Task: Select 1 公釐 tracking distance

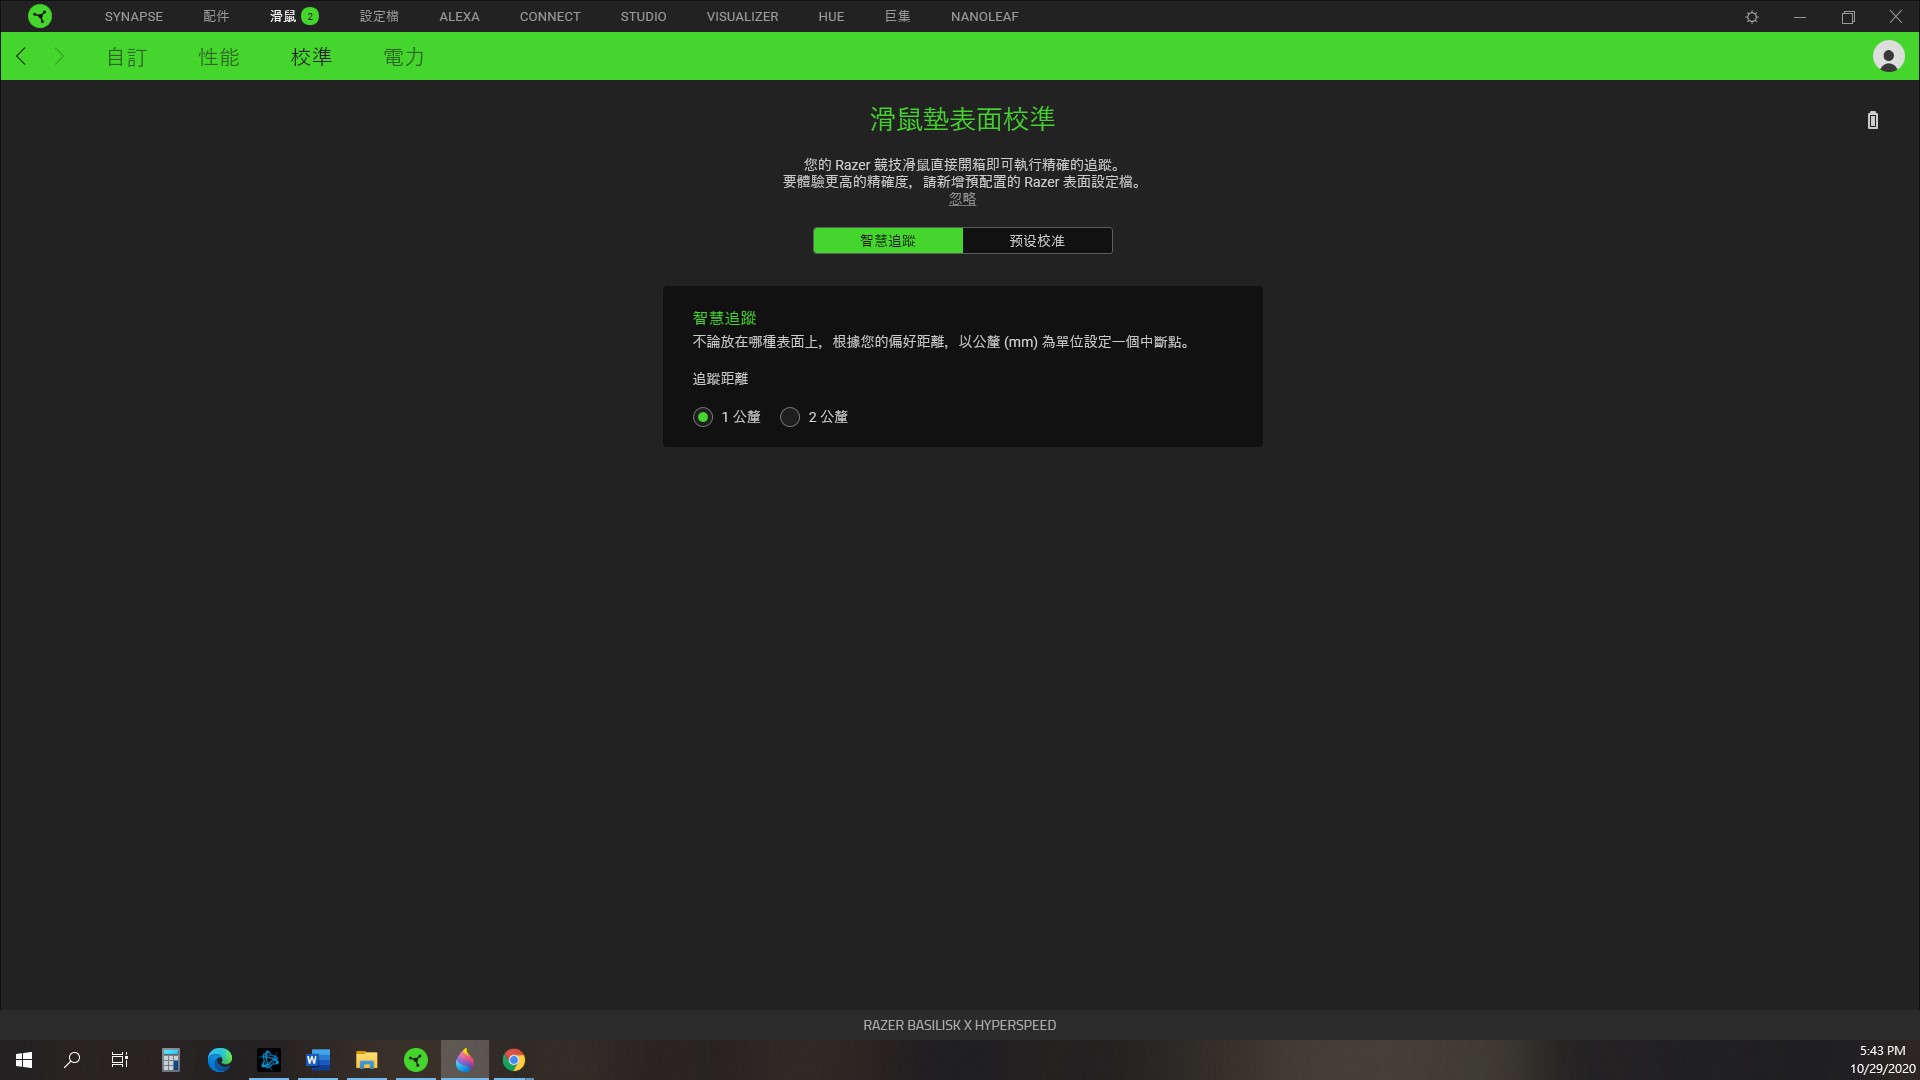Action: click(703, 417)
